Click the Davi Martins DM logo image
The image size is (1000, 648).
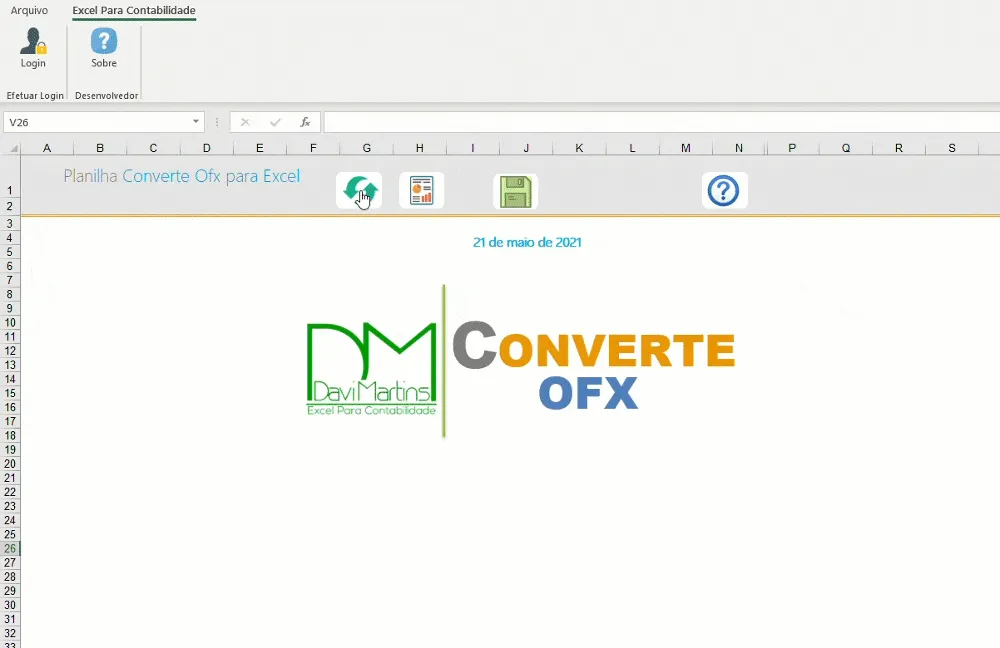coord(372,369)
